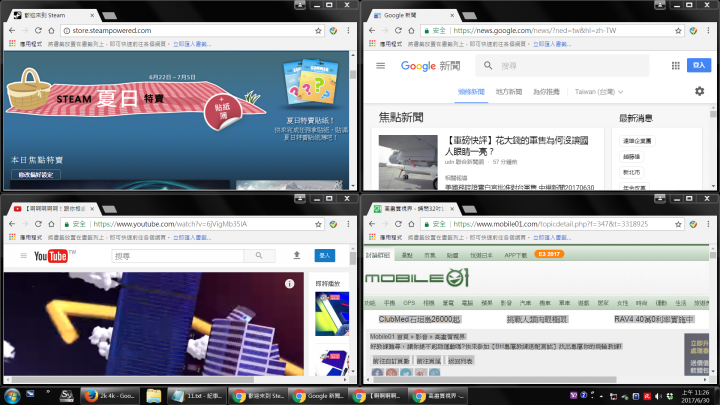Open the YouTube guide hamburger menu
This screenshot has height=405, width=720.
23,256
